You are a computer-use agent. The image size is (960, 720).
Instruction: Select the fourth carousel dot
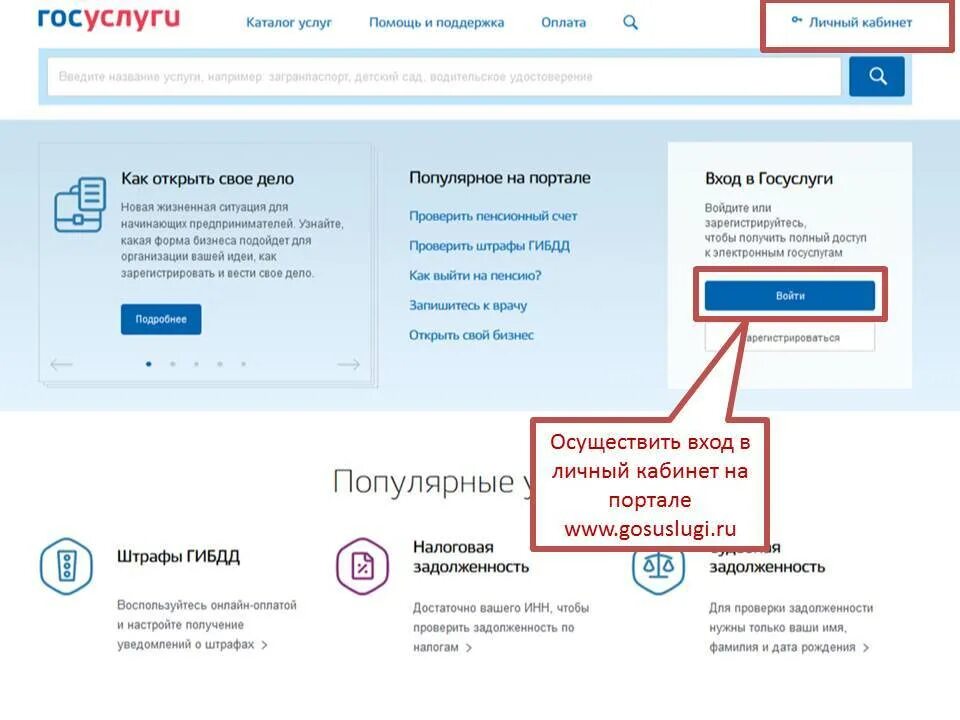point(220,364)
